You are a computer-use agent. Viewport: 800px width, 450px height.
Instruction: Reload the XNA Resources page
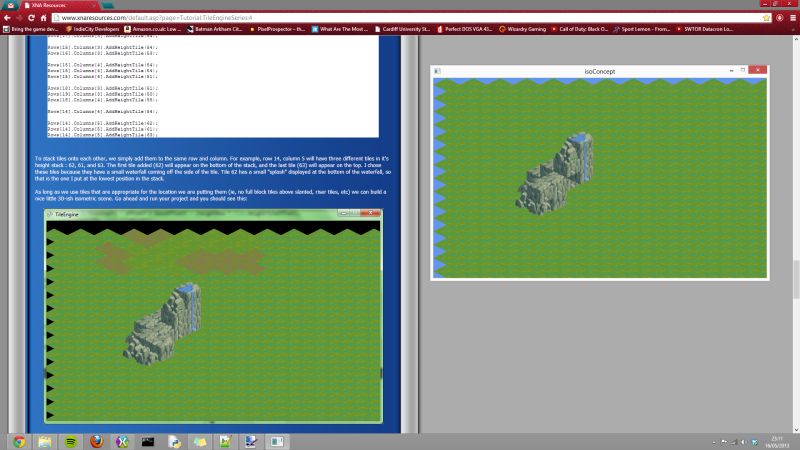coord(31,18)
